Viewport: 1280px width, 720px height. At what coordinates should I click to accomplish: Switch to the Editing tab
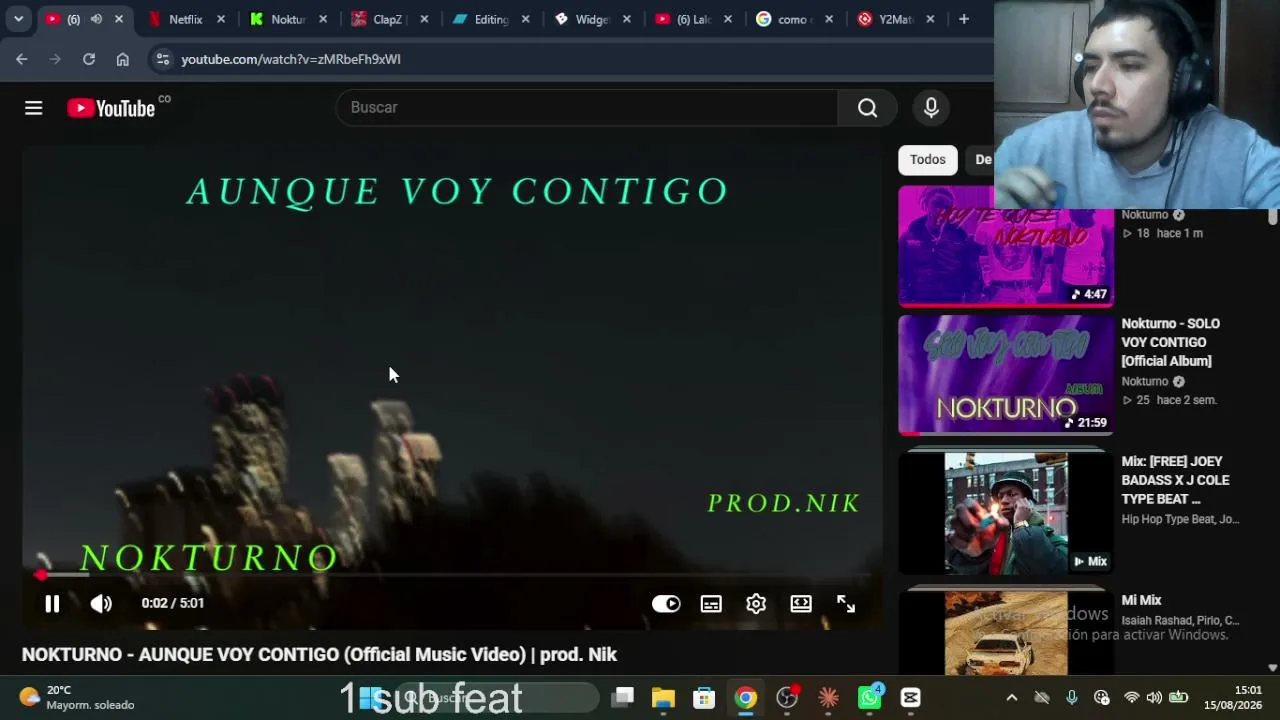pos(490,19)
